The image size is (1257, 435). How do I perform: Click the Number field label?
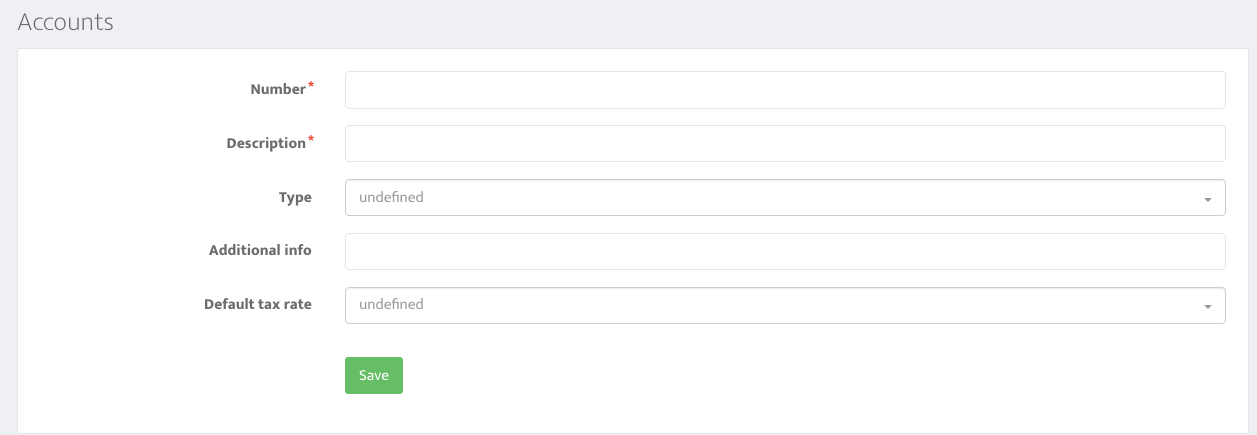277,89
